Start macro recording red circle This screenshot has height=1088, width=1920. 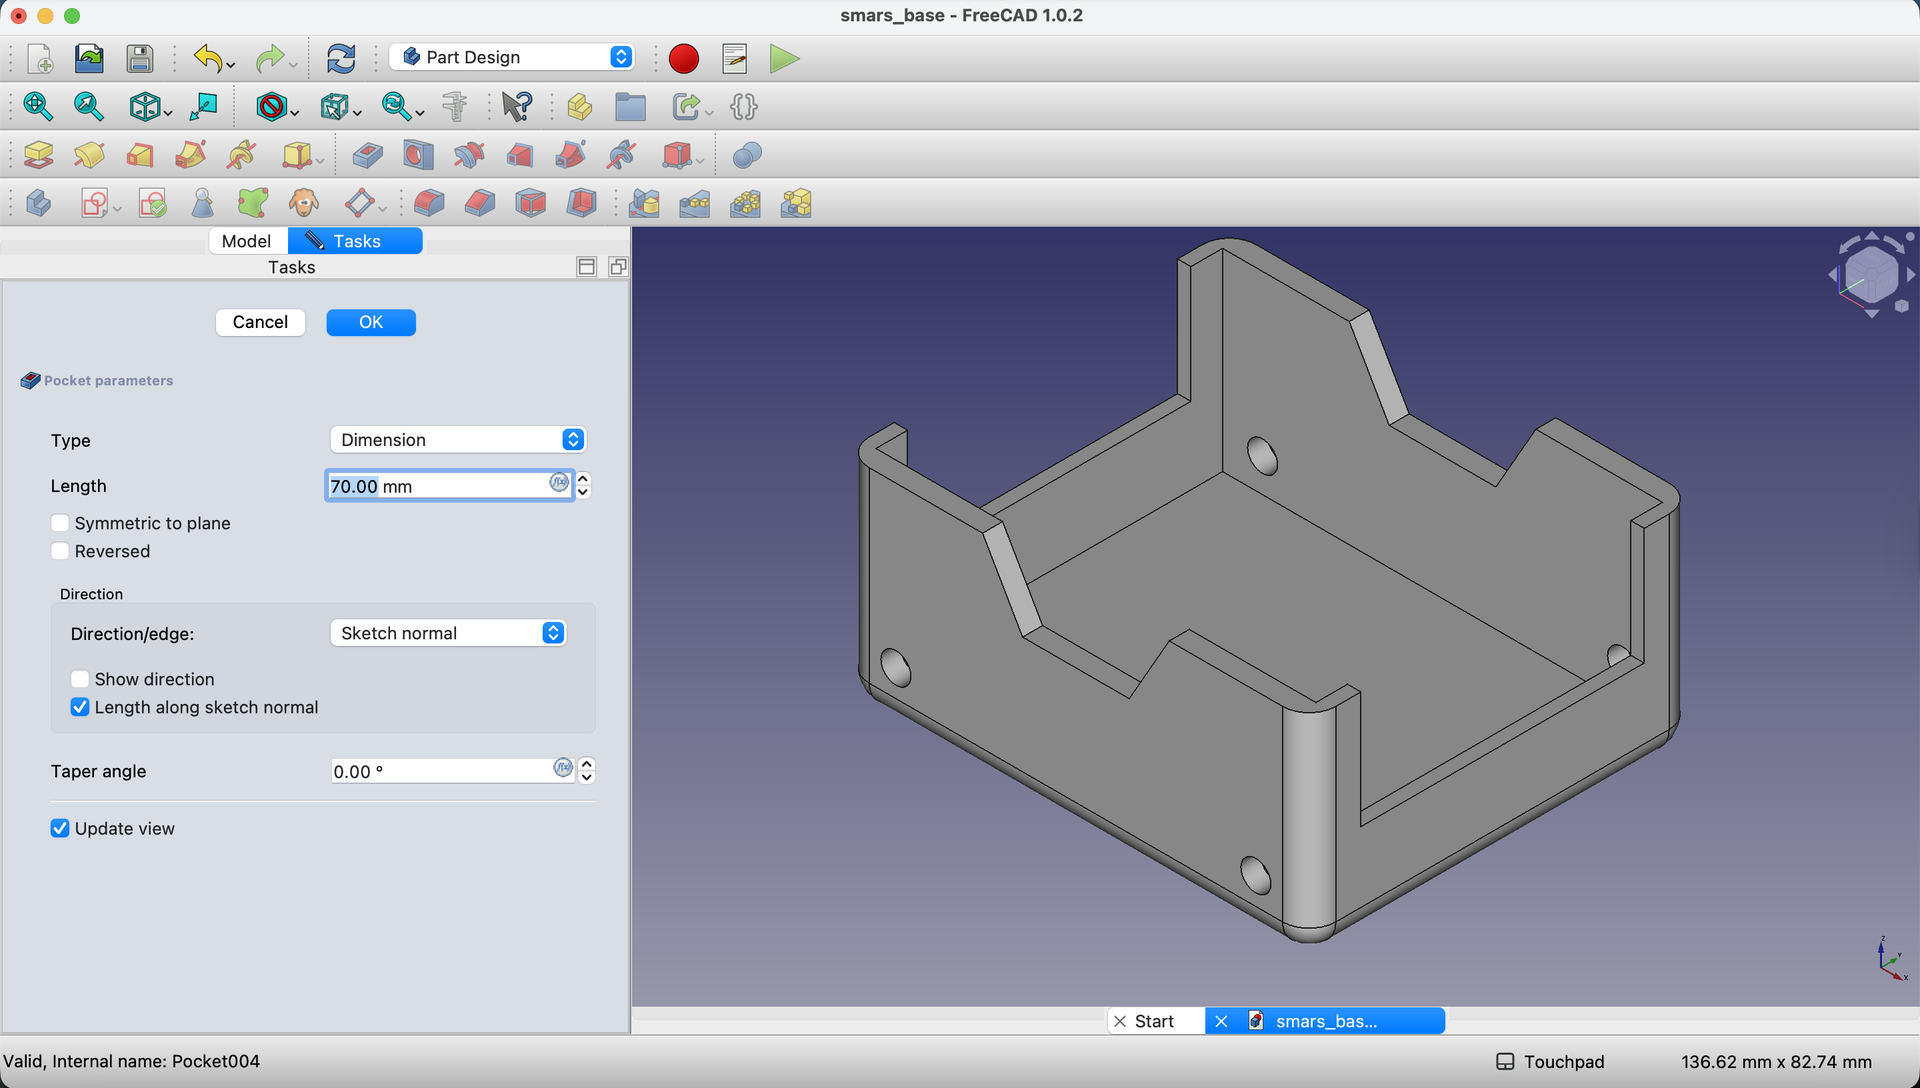[684, 58]
